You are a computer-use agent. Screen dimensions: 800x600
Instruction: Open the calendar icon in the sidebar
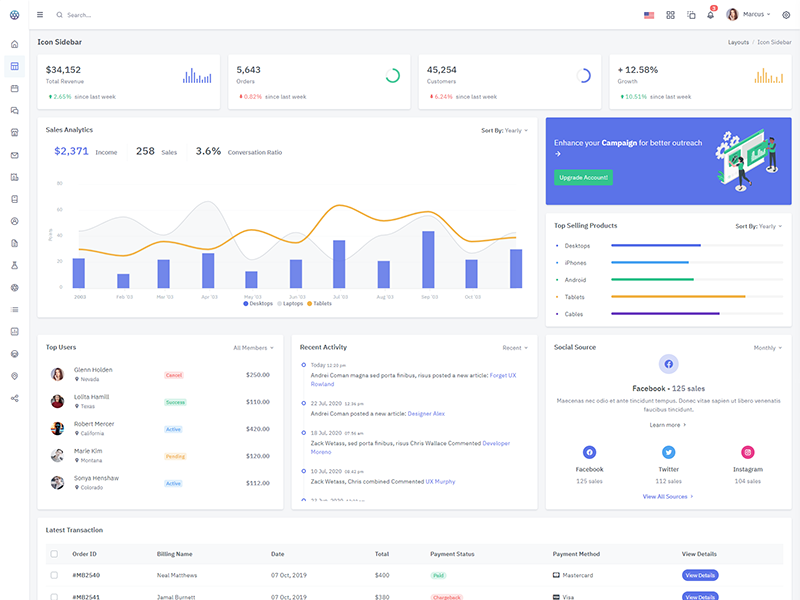[x=14, y=88]
